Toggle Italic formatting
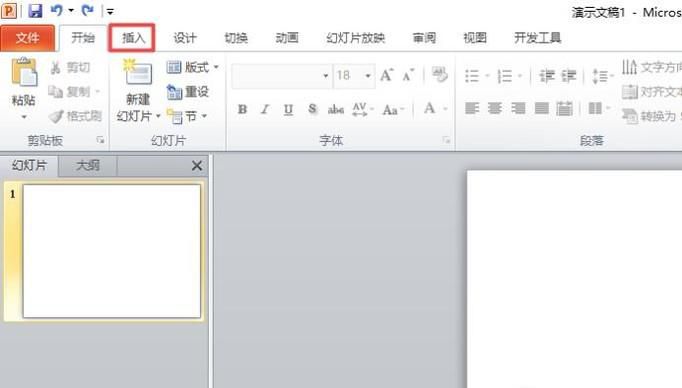The width and height of the screenshot is (682, 388). tap(265, 109)
